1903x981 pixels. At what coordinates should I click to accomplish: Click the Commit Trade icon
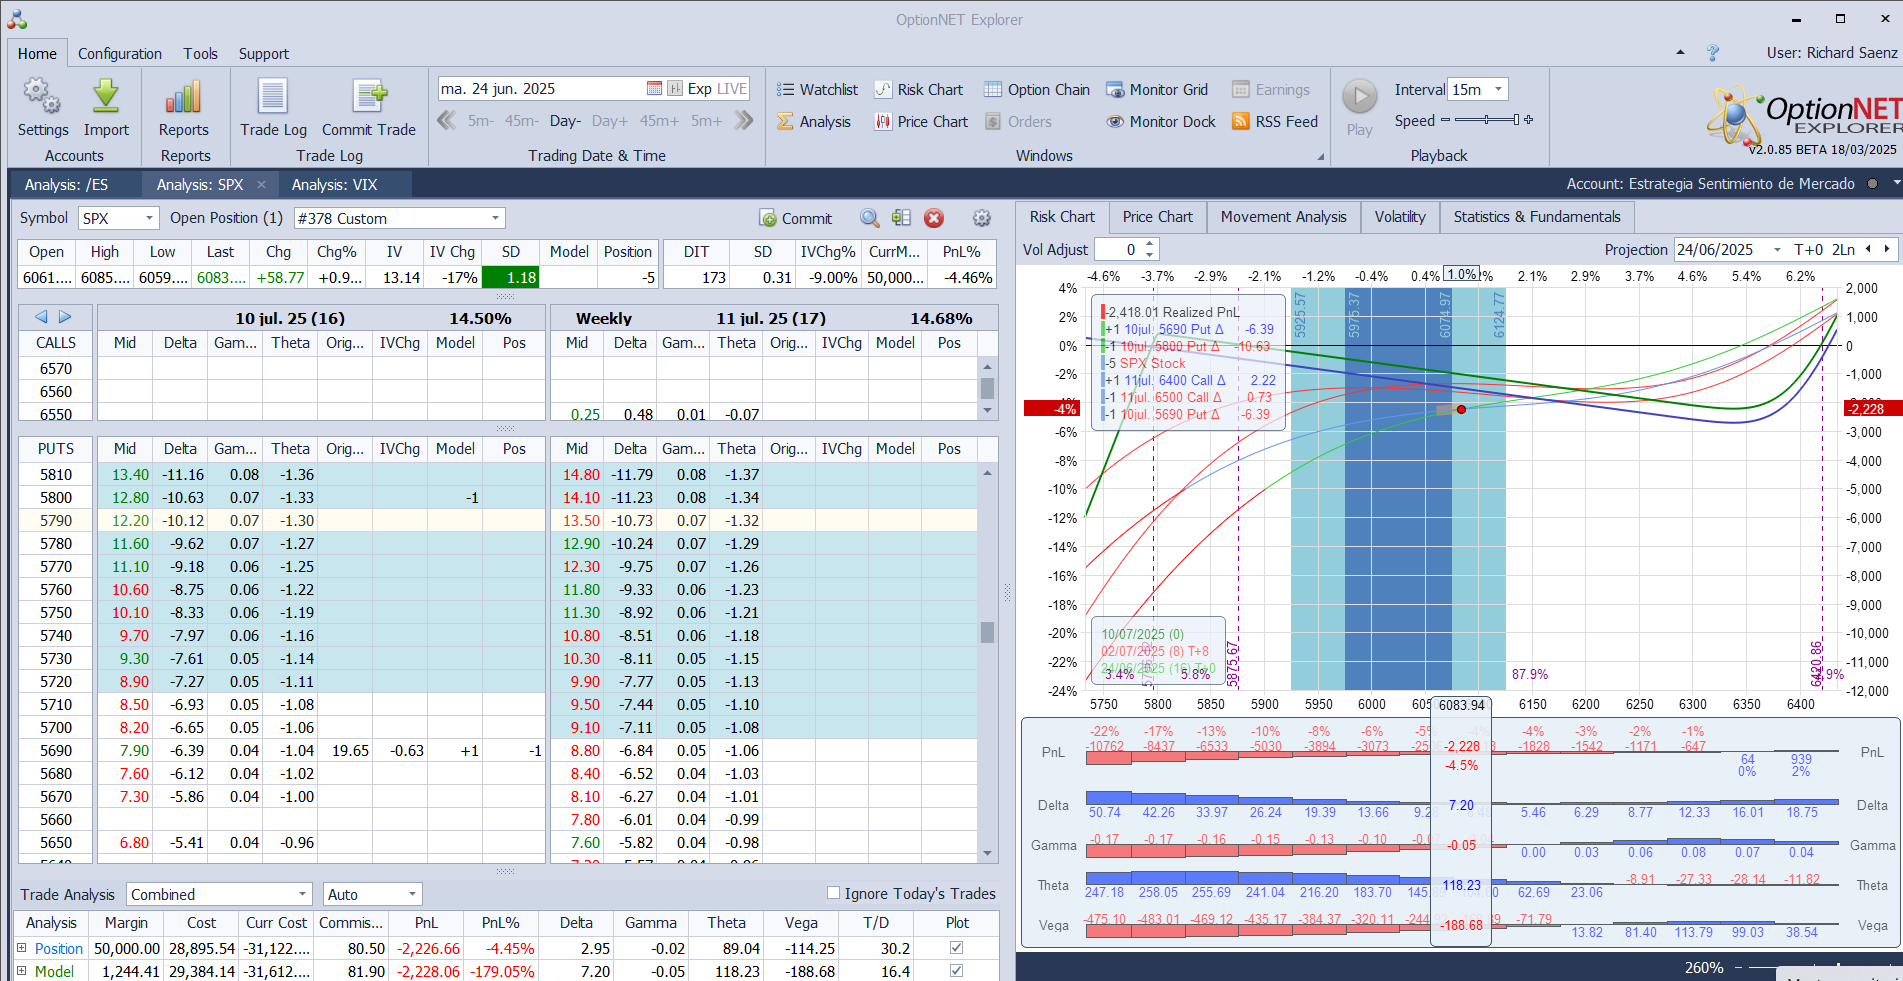(369, 97)
